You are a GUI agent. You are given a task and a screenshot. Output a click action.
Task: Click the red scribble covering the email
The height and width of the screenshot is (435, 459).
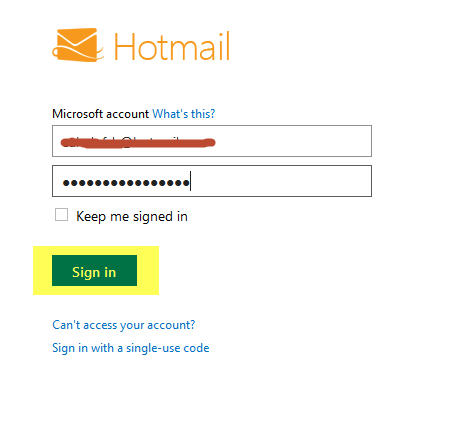tap(138, 142)
